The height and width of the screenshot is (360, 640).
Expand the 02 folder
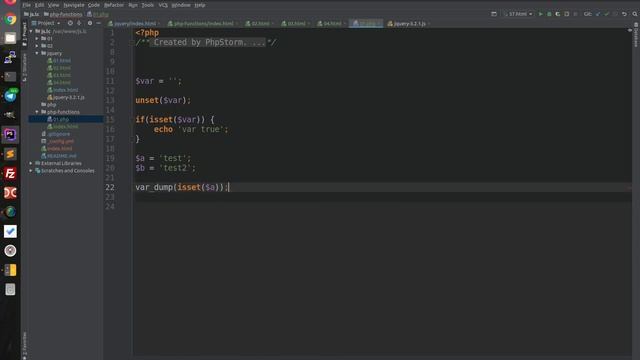coord(37,46)
